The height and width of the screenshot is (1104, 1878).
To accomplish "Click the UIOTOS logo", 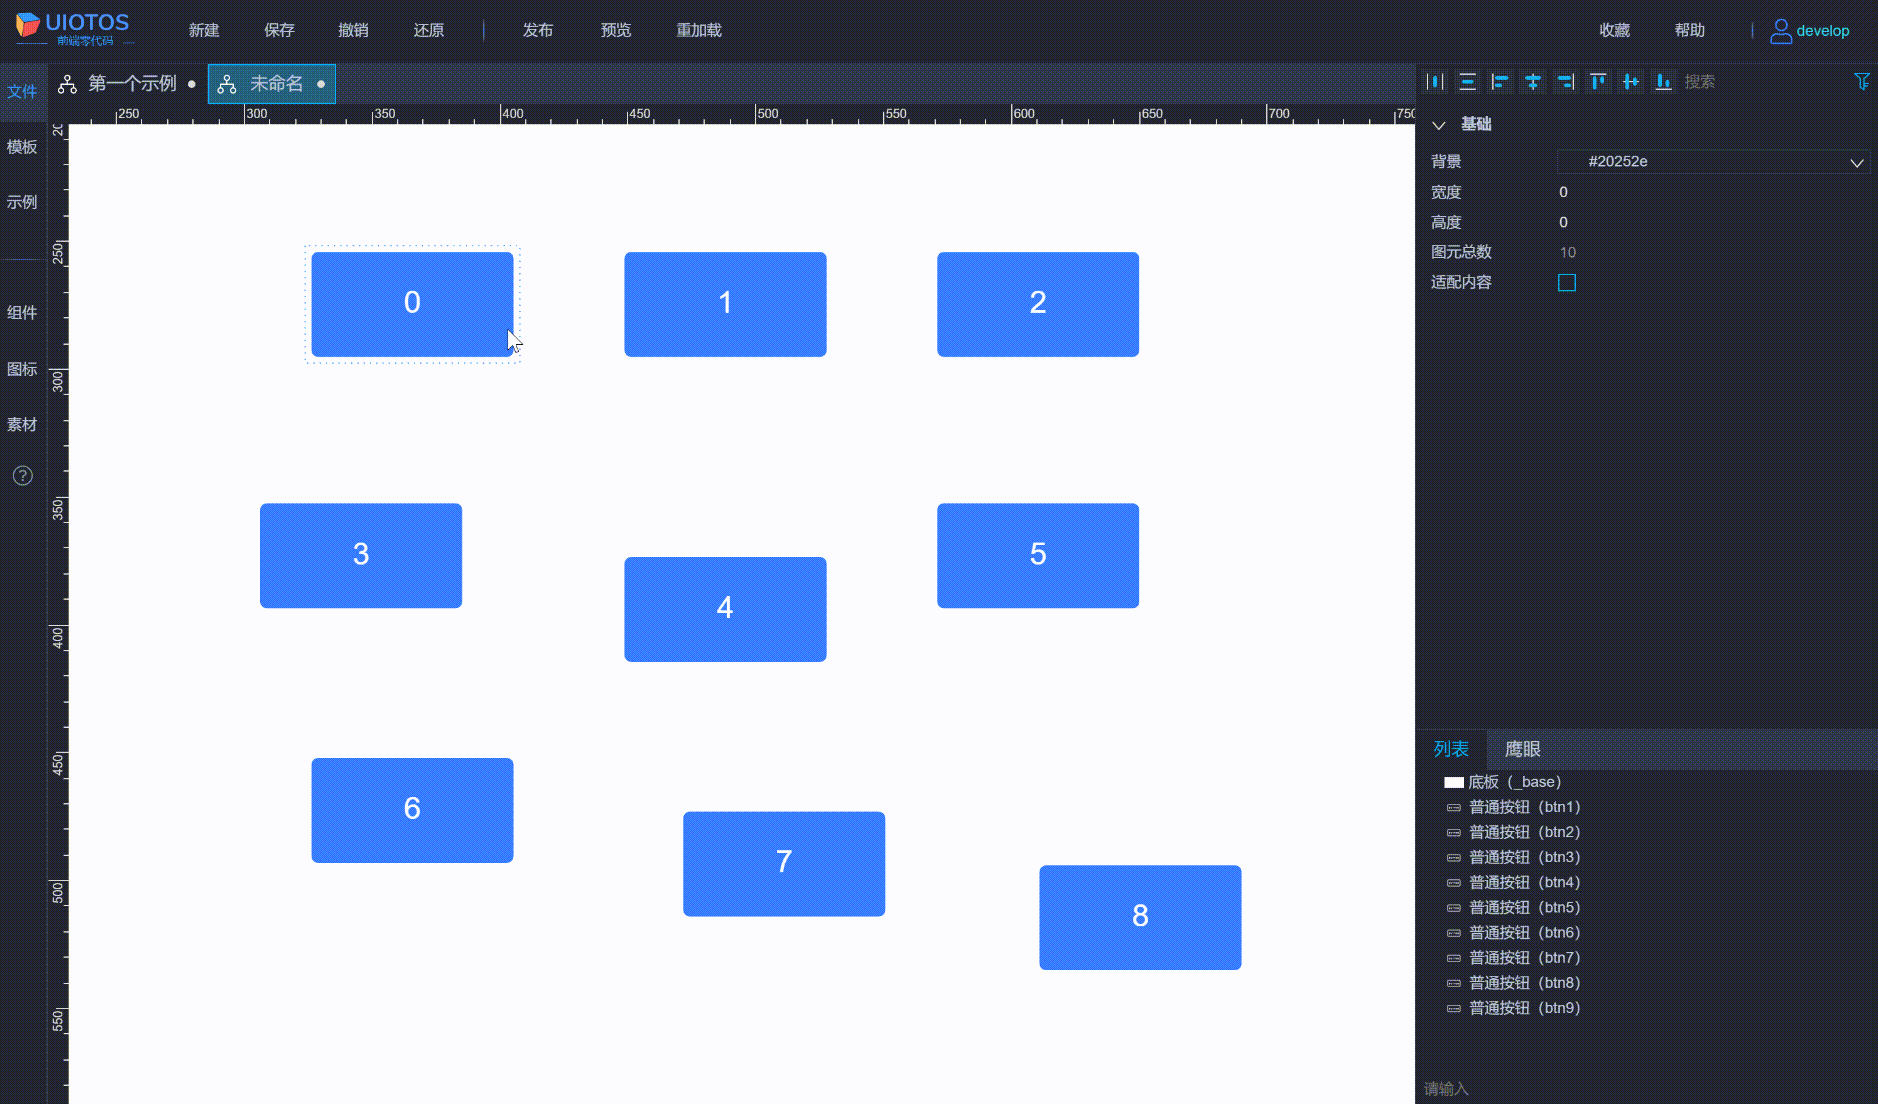I will point(73,29).
